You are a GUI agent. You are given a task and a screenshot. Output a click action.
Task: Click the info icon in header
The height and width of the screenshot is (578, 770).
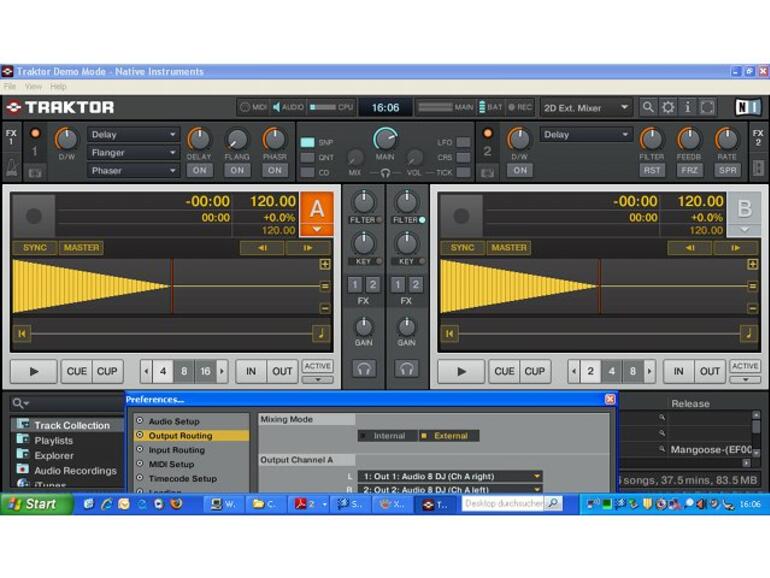[687, 107]
